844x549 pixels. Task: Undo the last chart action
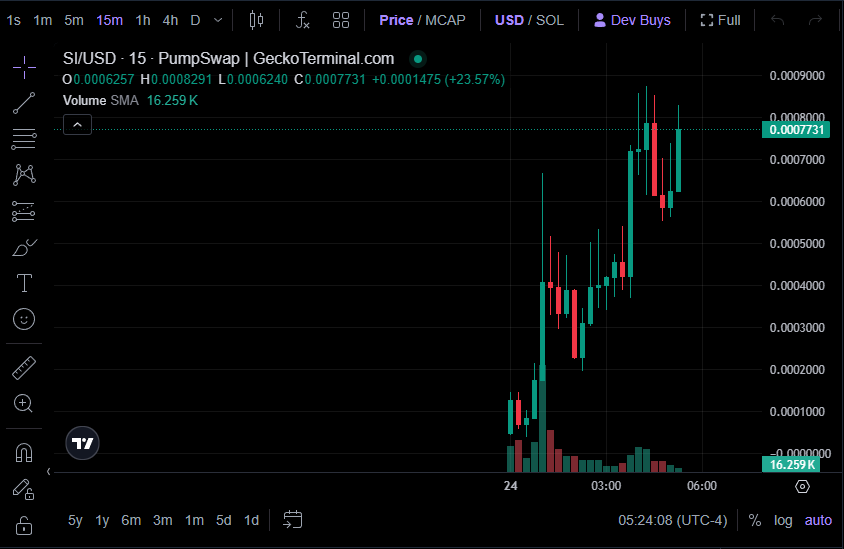point(777,20)
